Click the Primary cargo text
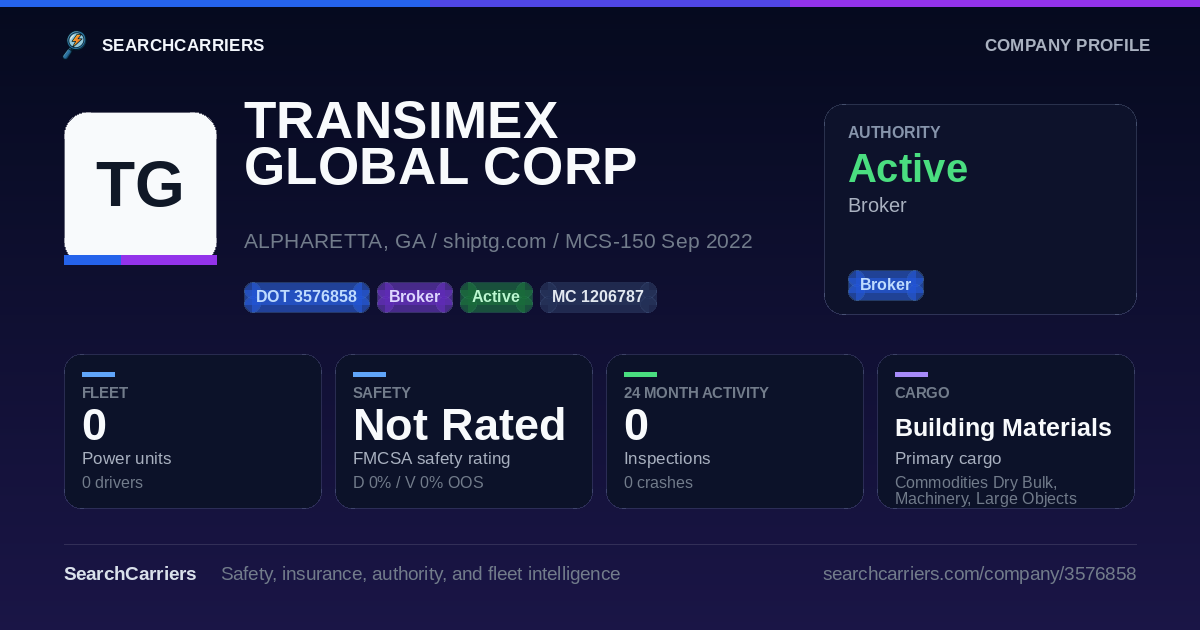The width and height of the screenshot is (1200, 630). pyautogui.click(x=948, y=459)
